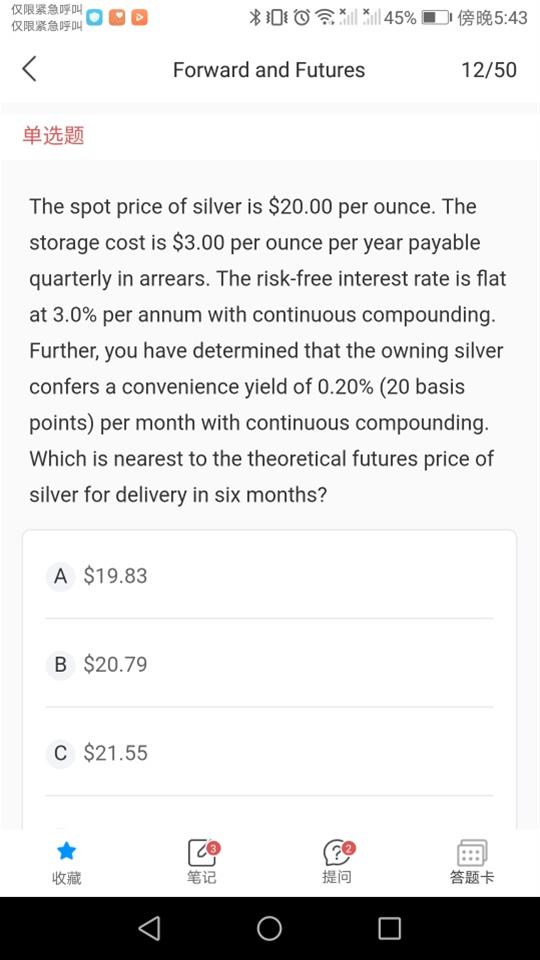This screenshot has height=960, width=540.
Task: Tap the 笔记 label in bottom bar
Action: point(201,877)
